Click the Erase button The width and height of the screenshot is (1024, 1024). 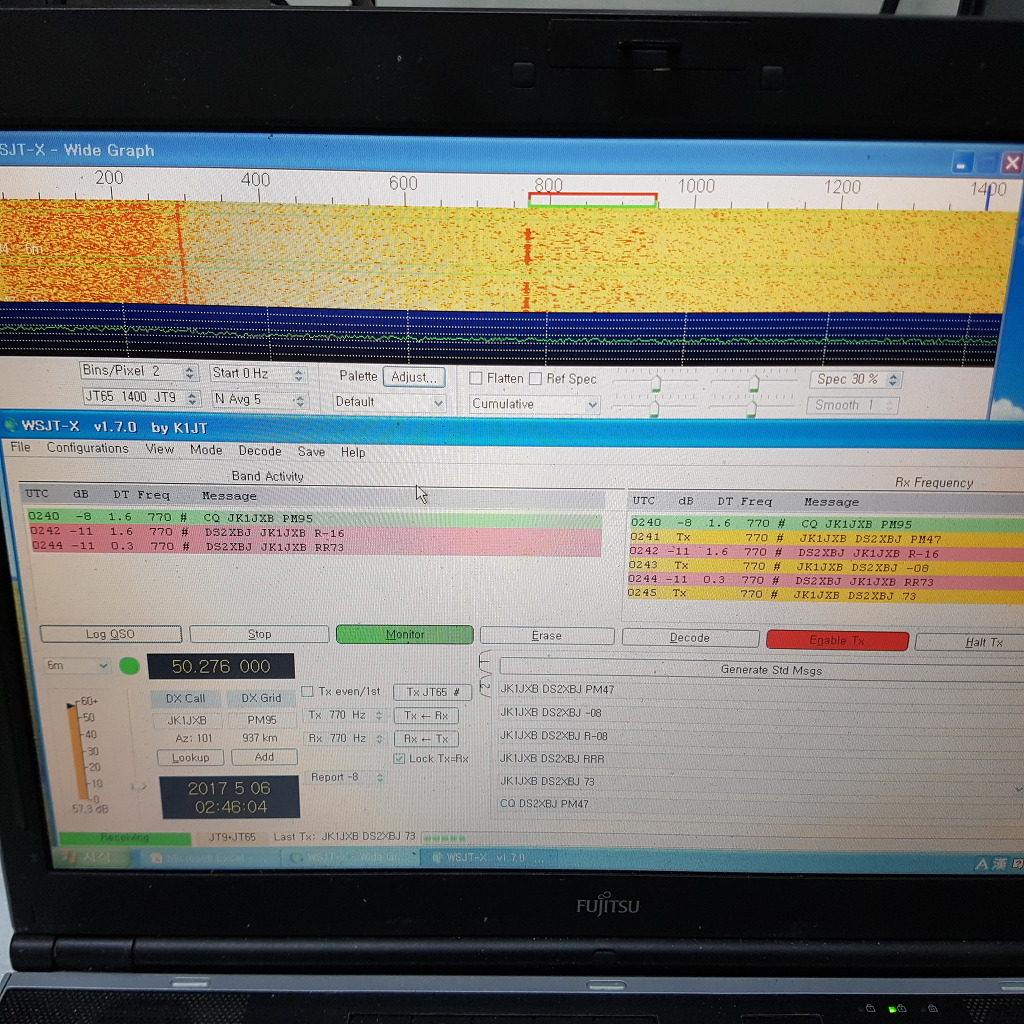[x=547, y=635]
